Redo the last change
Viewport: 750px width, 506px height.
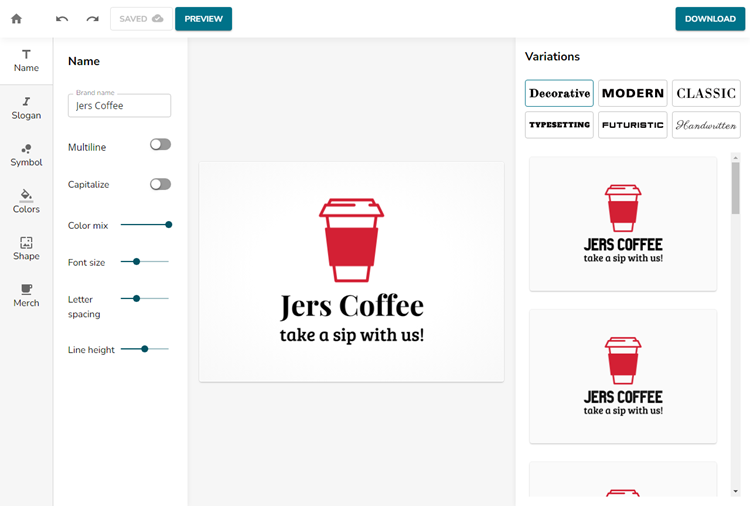(x=92, y=19)
